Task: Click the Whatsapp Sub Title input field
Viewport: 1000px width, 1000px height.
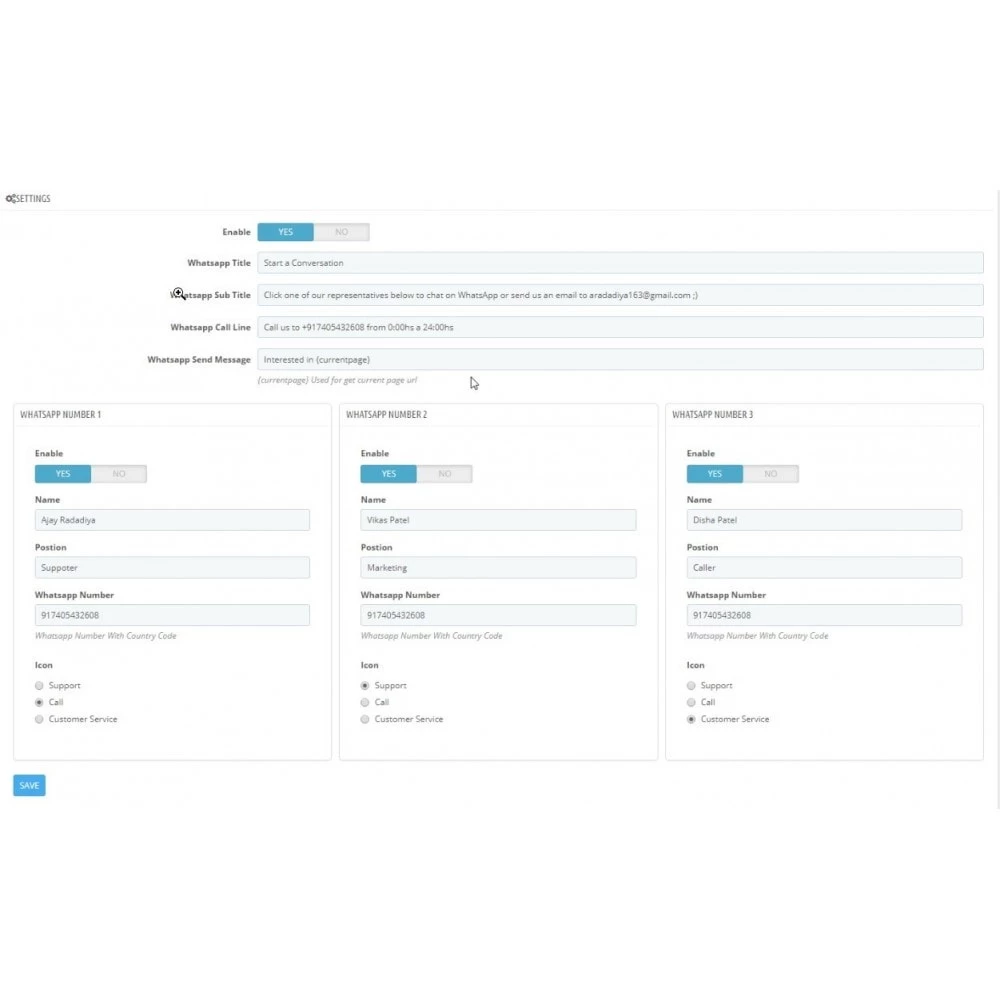Action: (620, 295)
